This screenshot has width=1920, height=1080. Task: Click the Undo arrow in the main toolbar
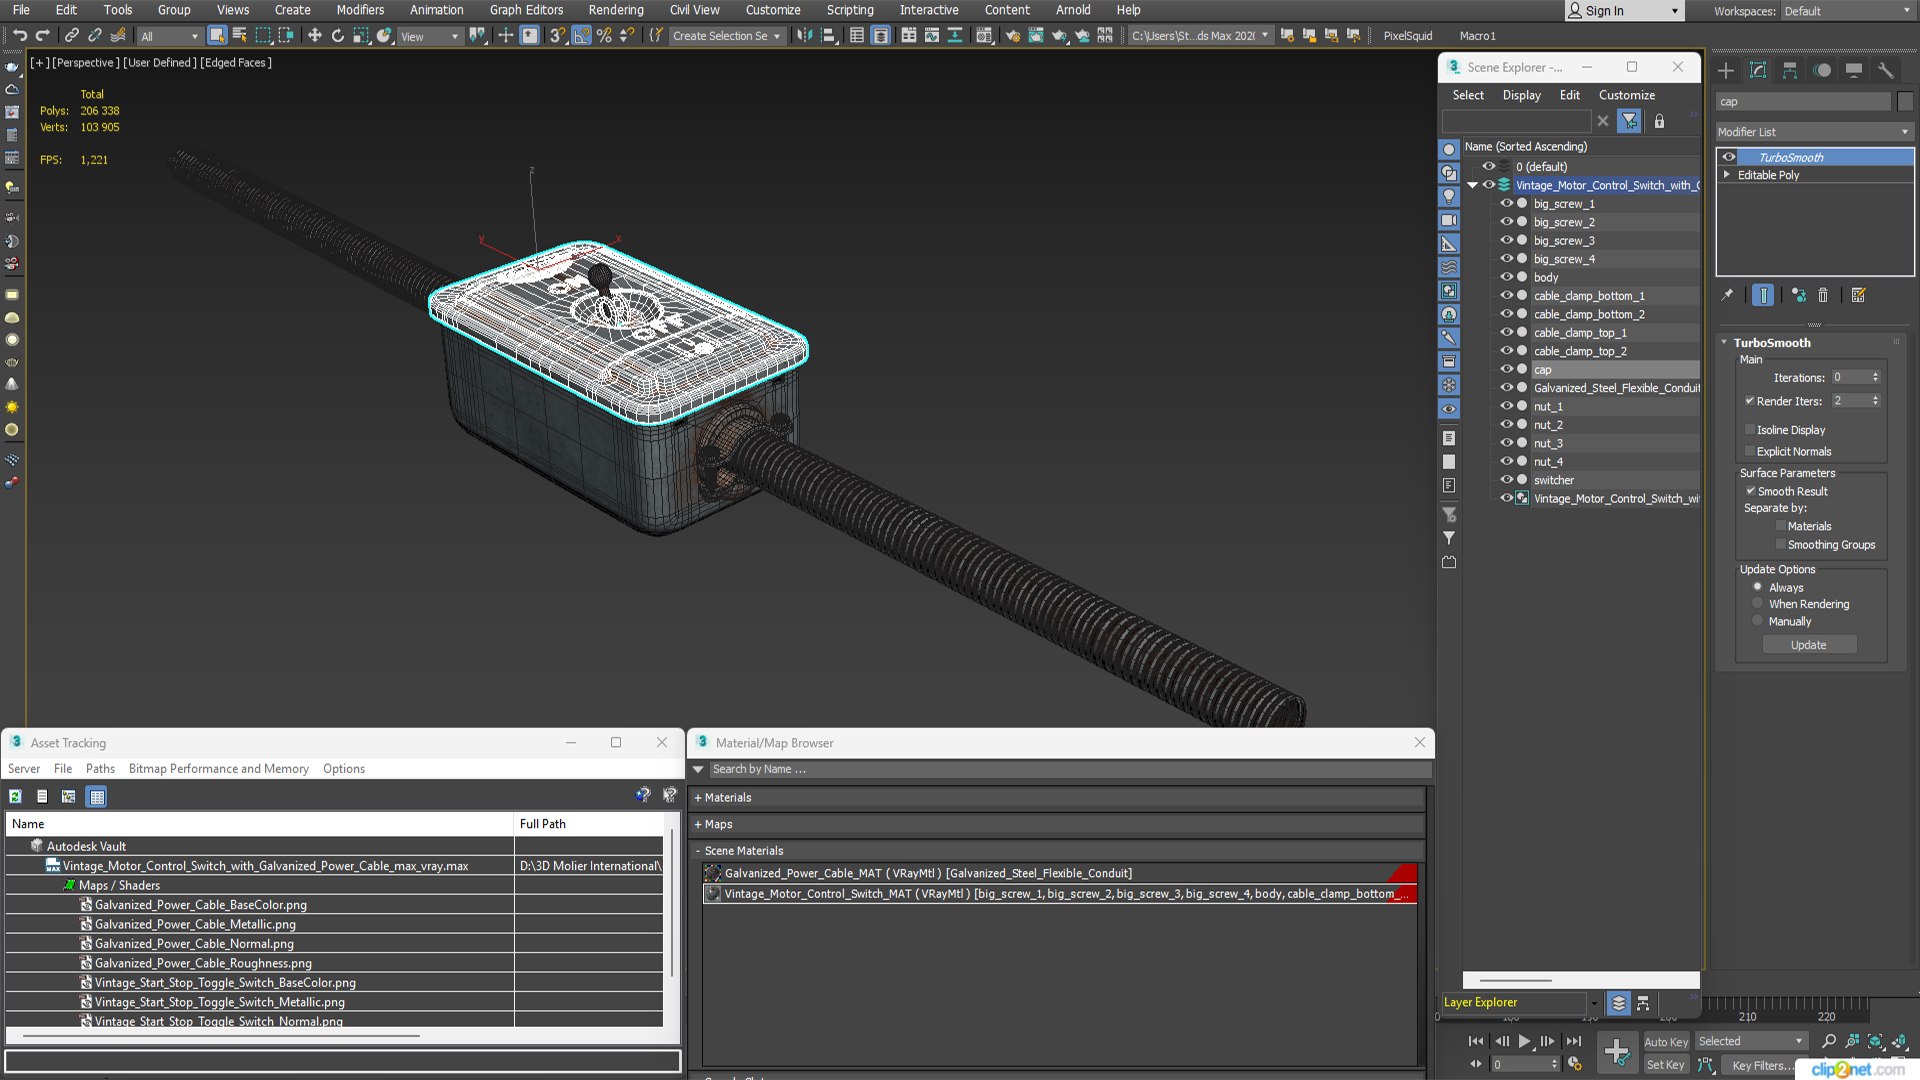pyautogui.click(x=19, y=35)
